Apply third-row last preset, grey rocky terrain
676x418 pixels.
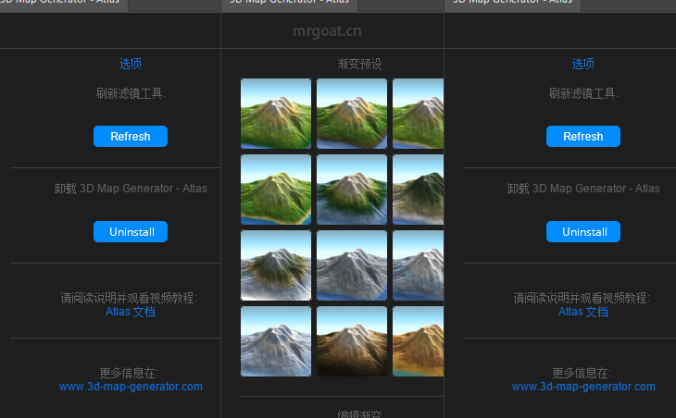tap(418, 265)
